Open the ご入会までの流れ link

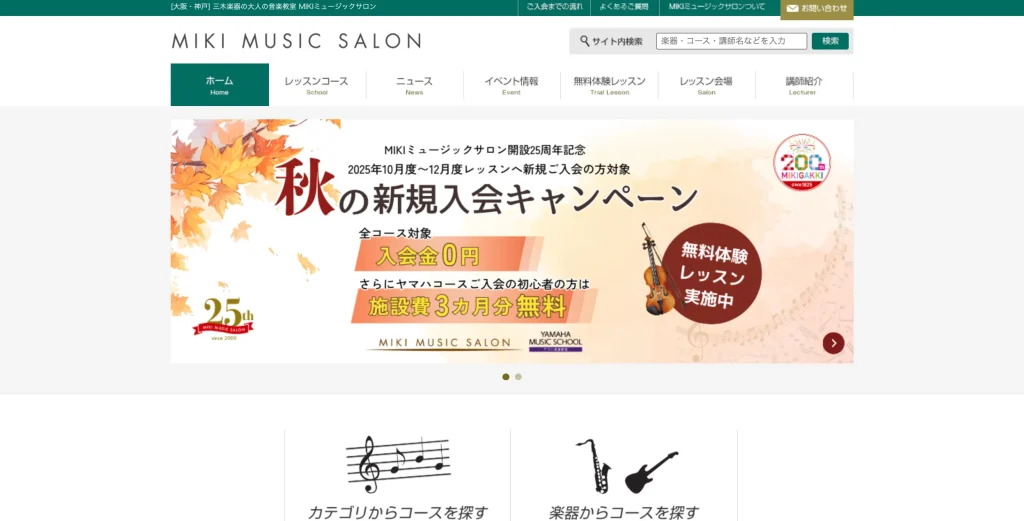pyautogui.click(x=554, y=7)
